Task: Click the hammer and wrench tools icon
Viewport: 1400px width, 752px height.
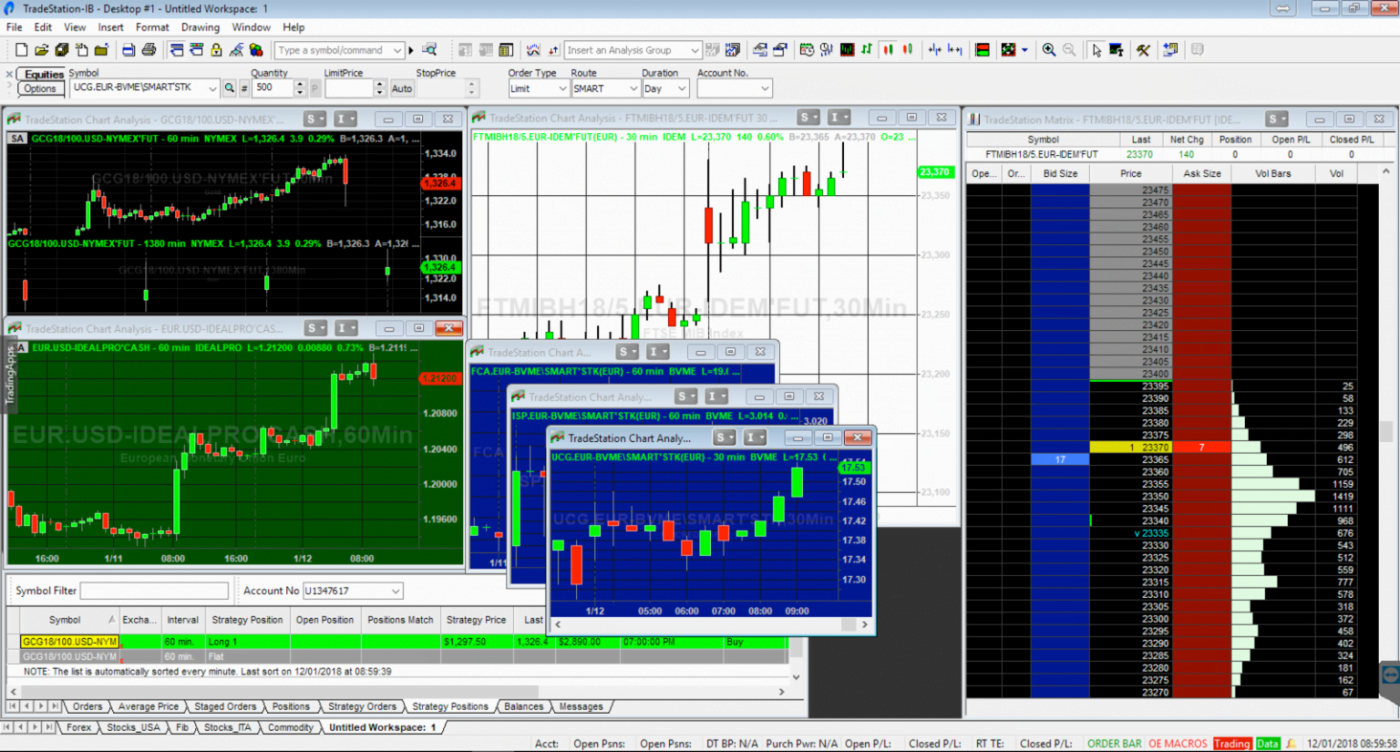Action: coord(1143,50)
